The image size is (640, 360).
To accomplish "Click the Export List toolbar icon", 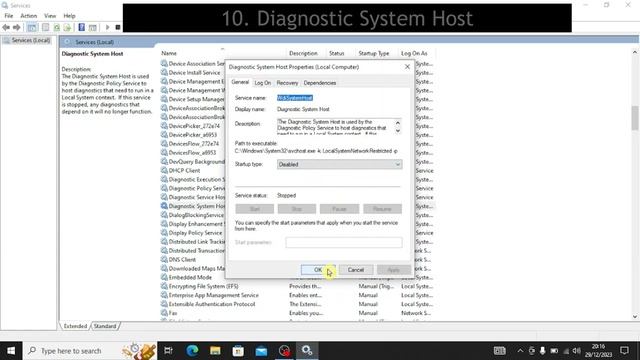I will [67, 27].
